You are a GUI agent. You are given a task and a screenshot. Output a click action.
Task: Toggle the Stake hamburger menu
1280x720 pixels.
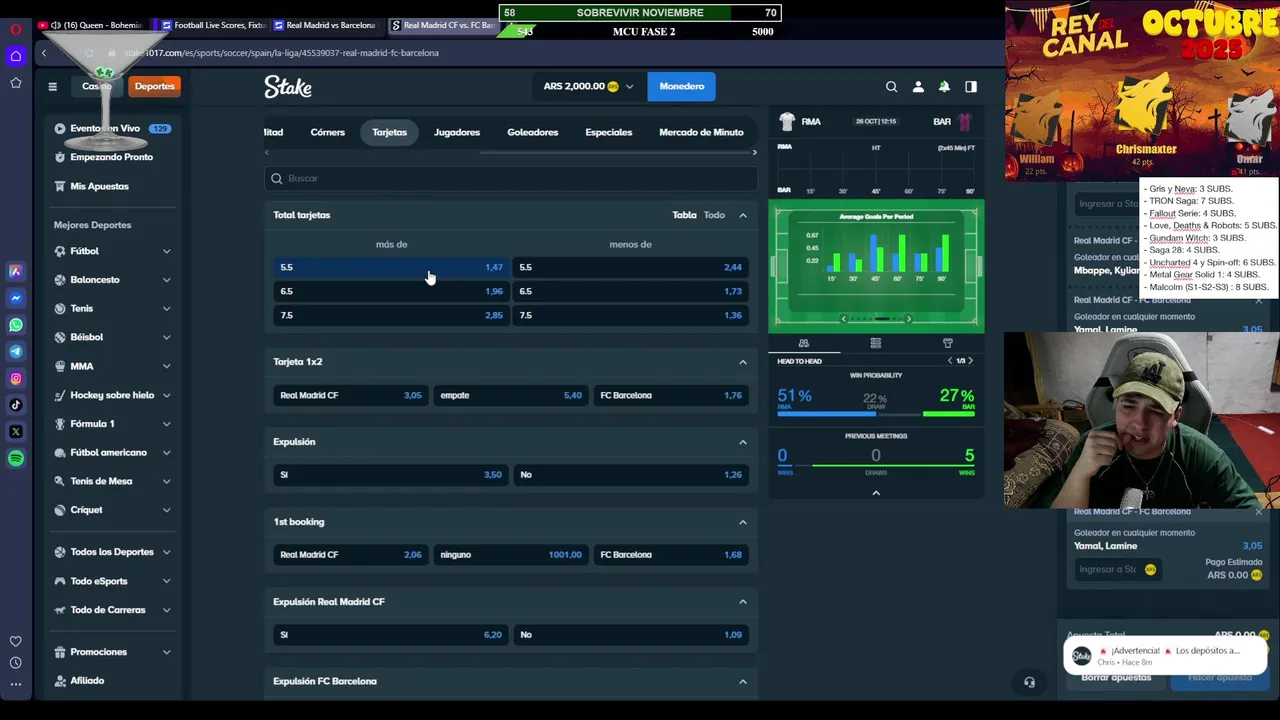[53, 87]
